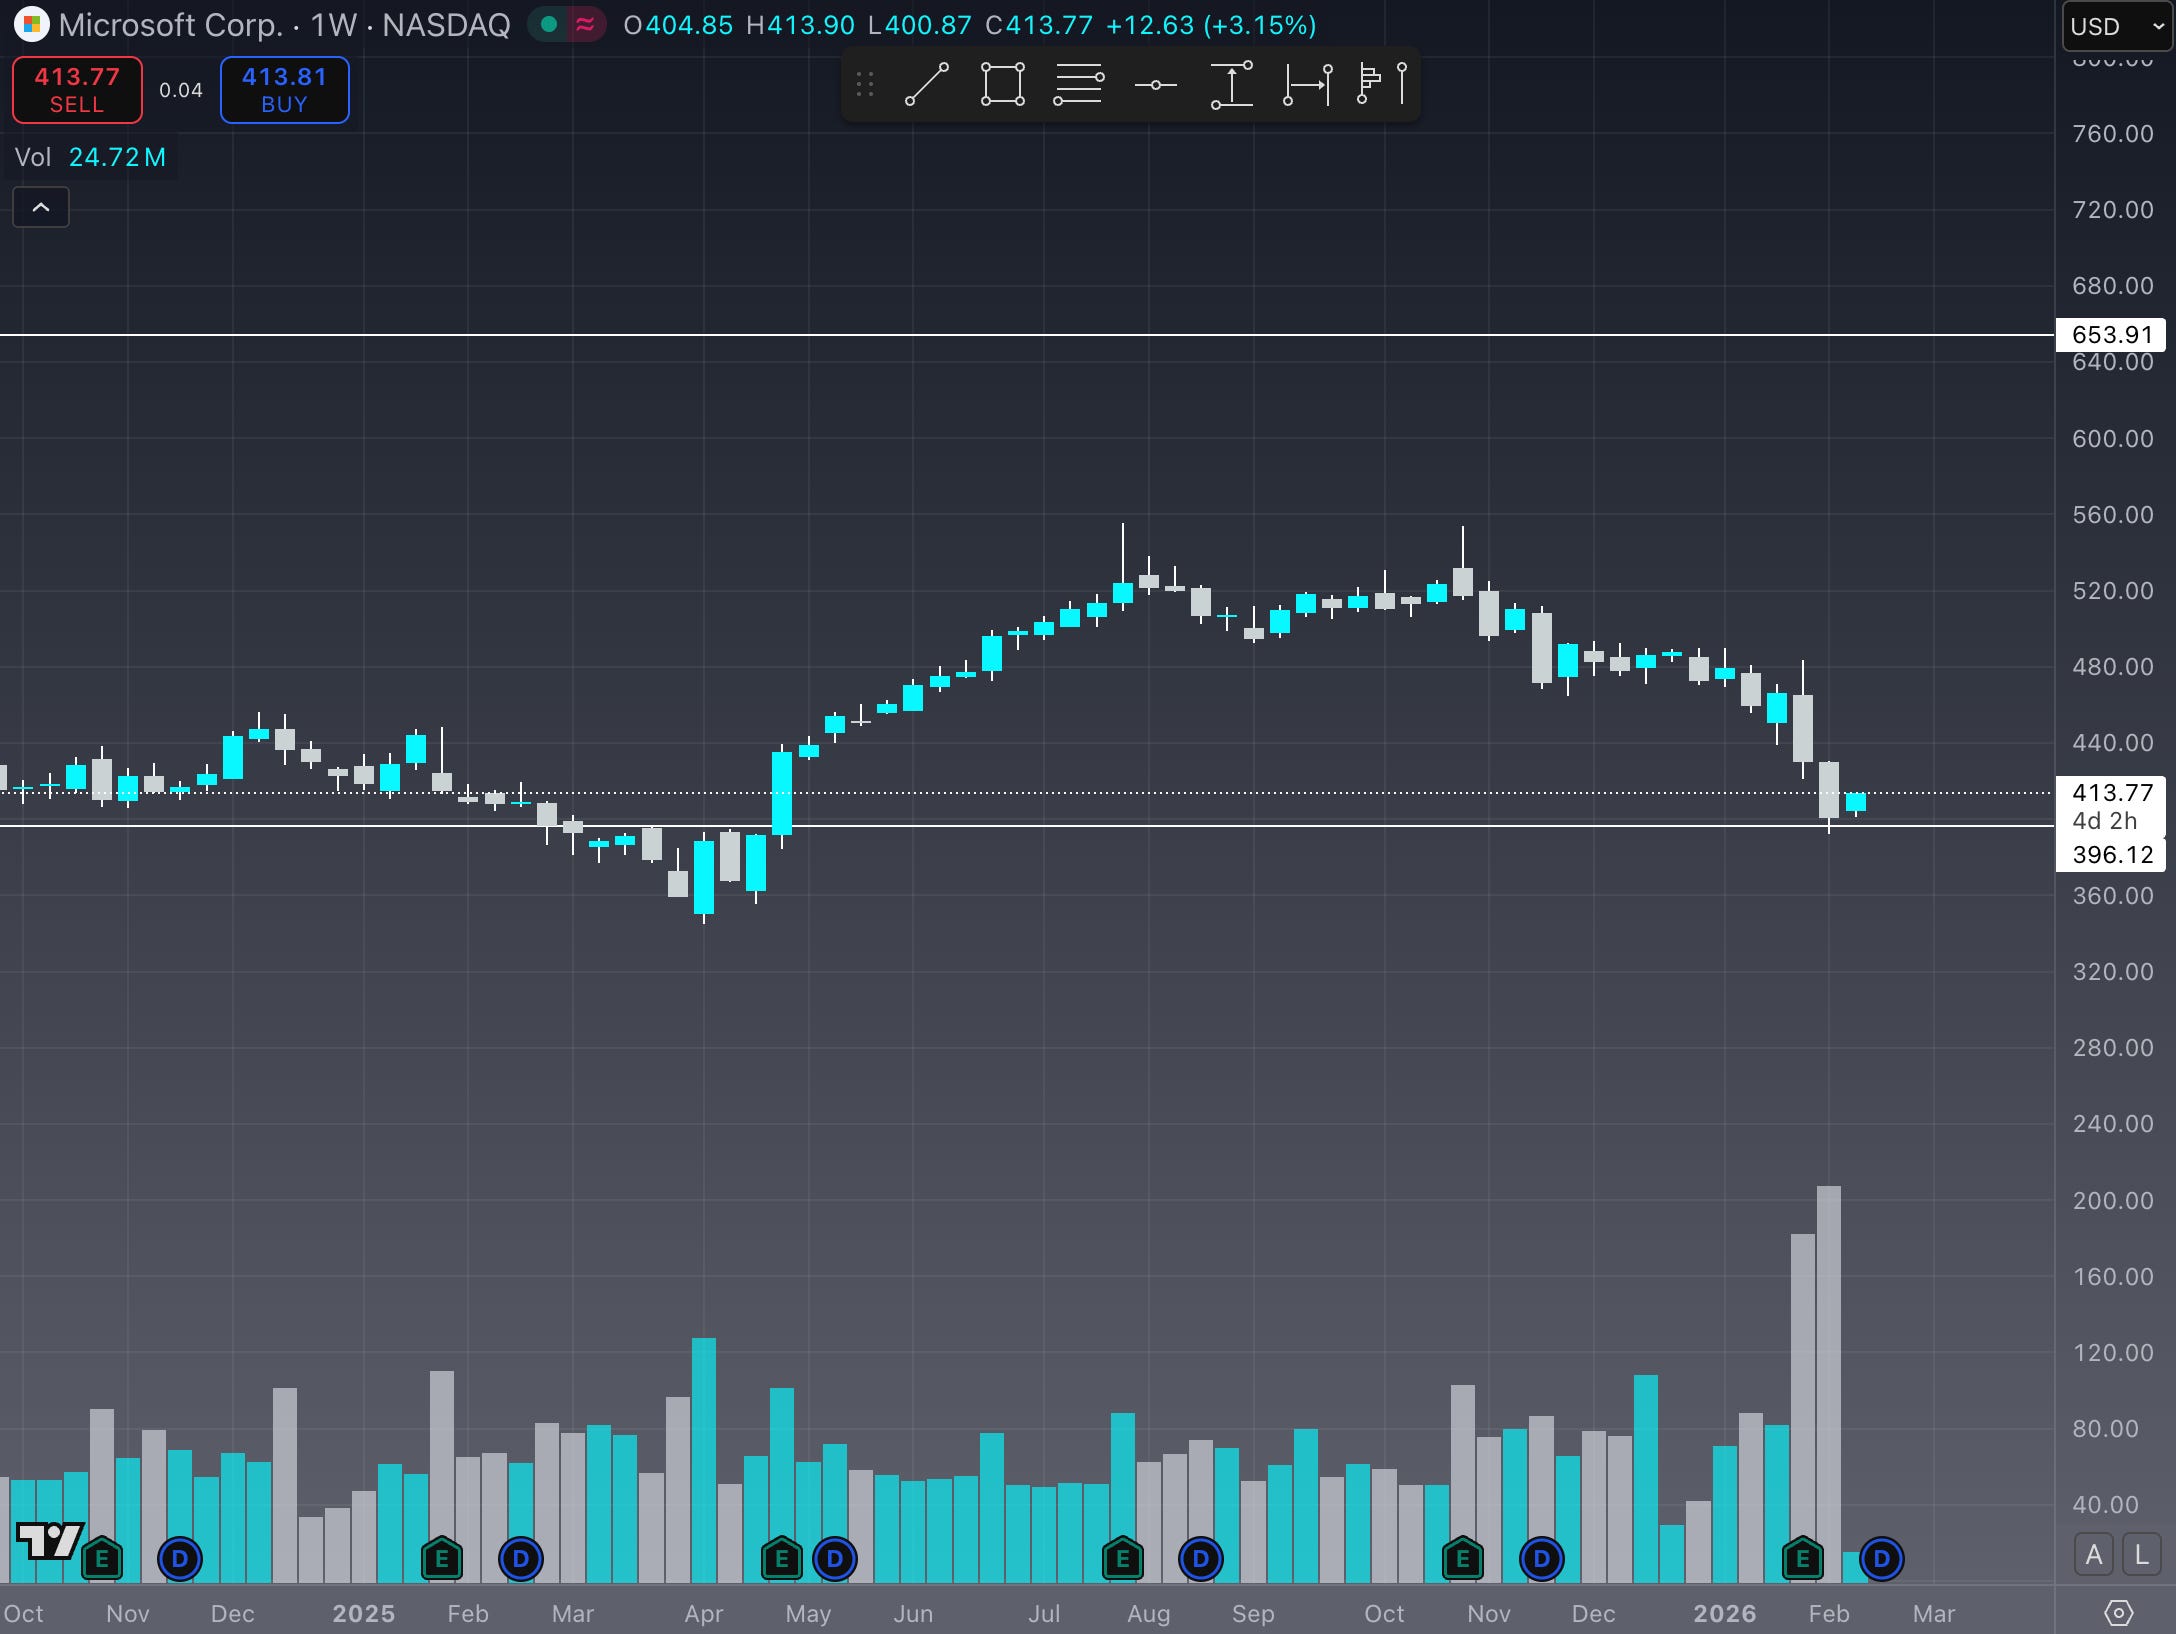Open the earnings marker just before Feb 2026
This screenshot has height=1634, width=2176.
pos(1803,1559)
